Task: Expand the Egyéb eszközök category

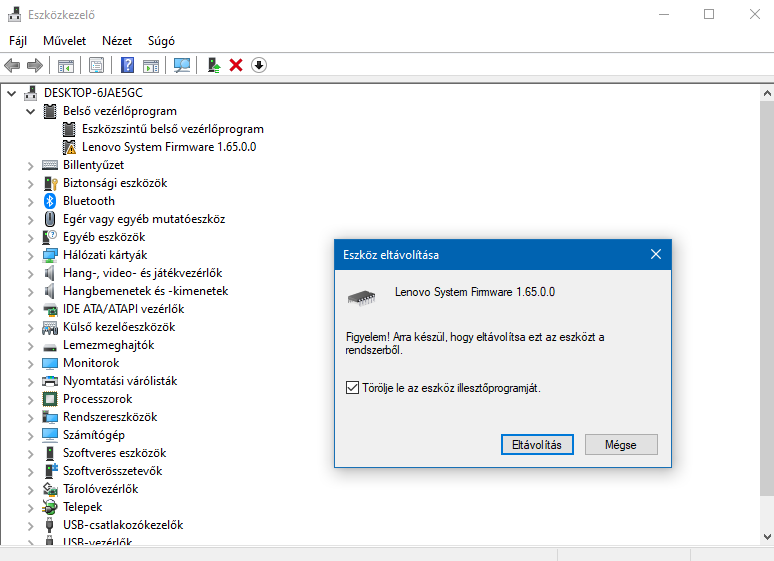Action: (31, 238)
